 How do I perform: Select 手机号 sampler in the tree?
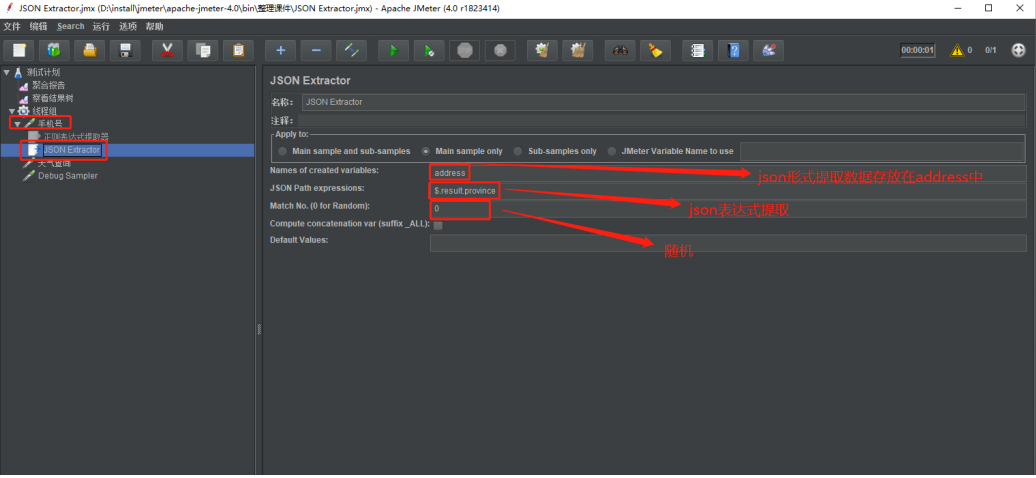50,124
